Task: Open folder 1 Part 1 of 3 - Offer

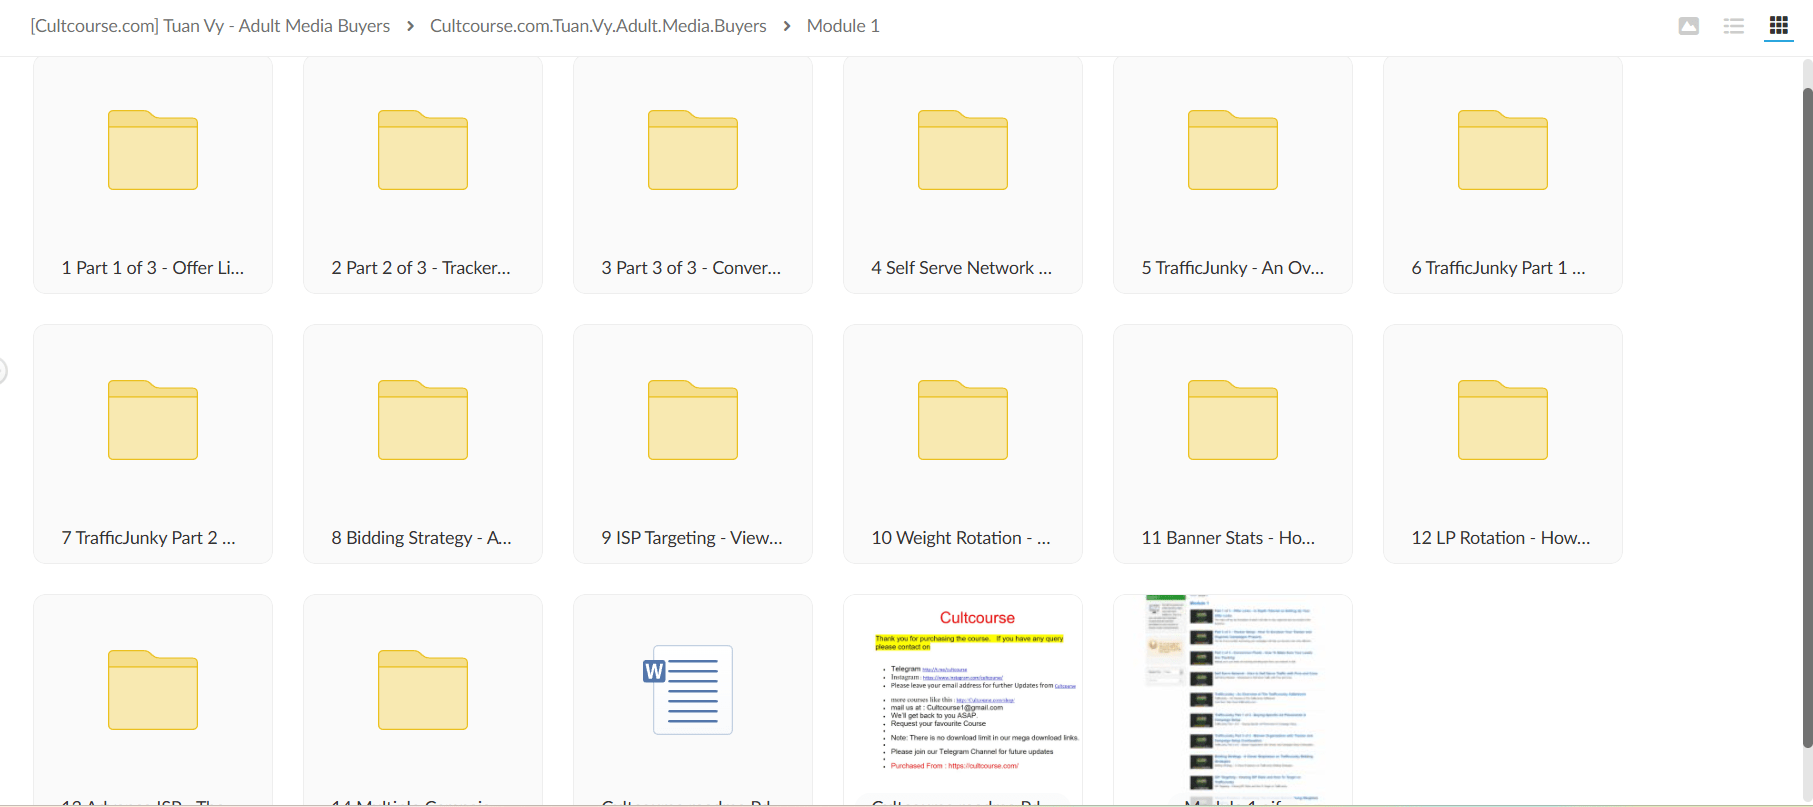Action: [x=153, y=175]
